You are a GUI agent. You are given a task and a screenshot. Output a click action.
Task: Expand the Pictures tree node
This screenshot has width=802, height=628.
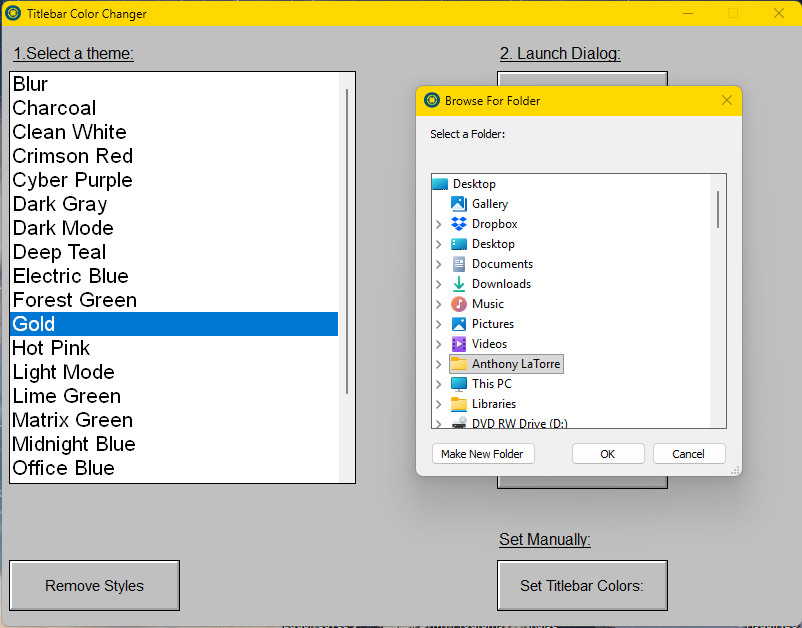pyautogui.click(x=438, y=324)
